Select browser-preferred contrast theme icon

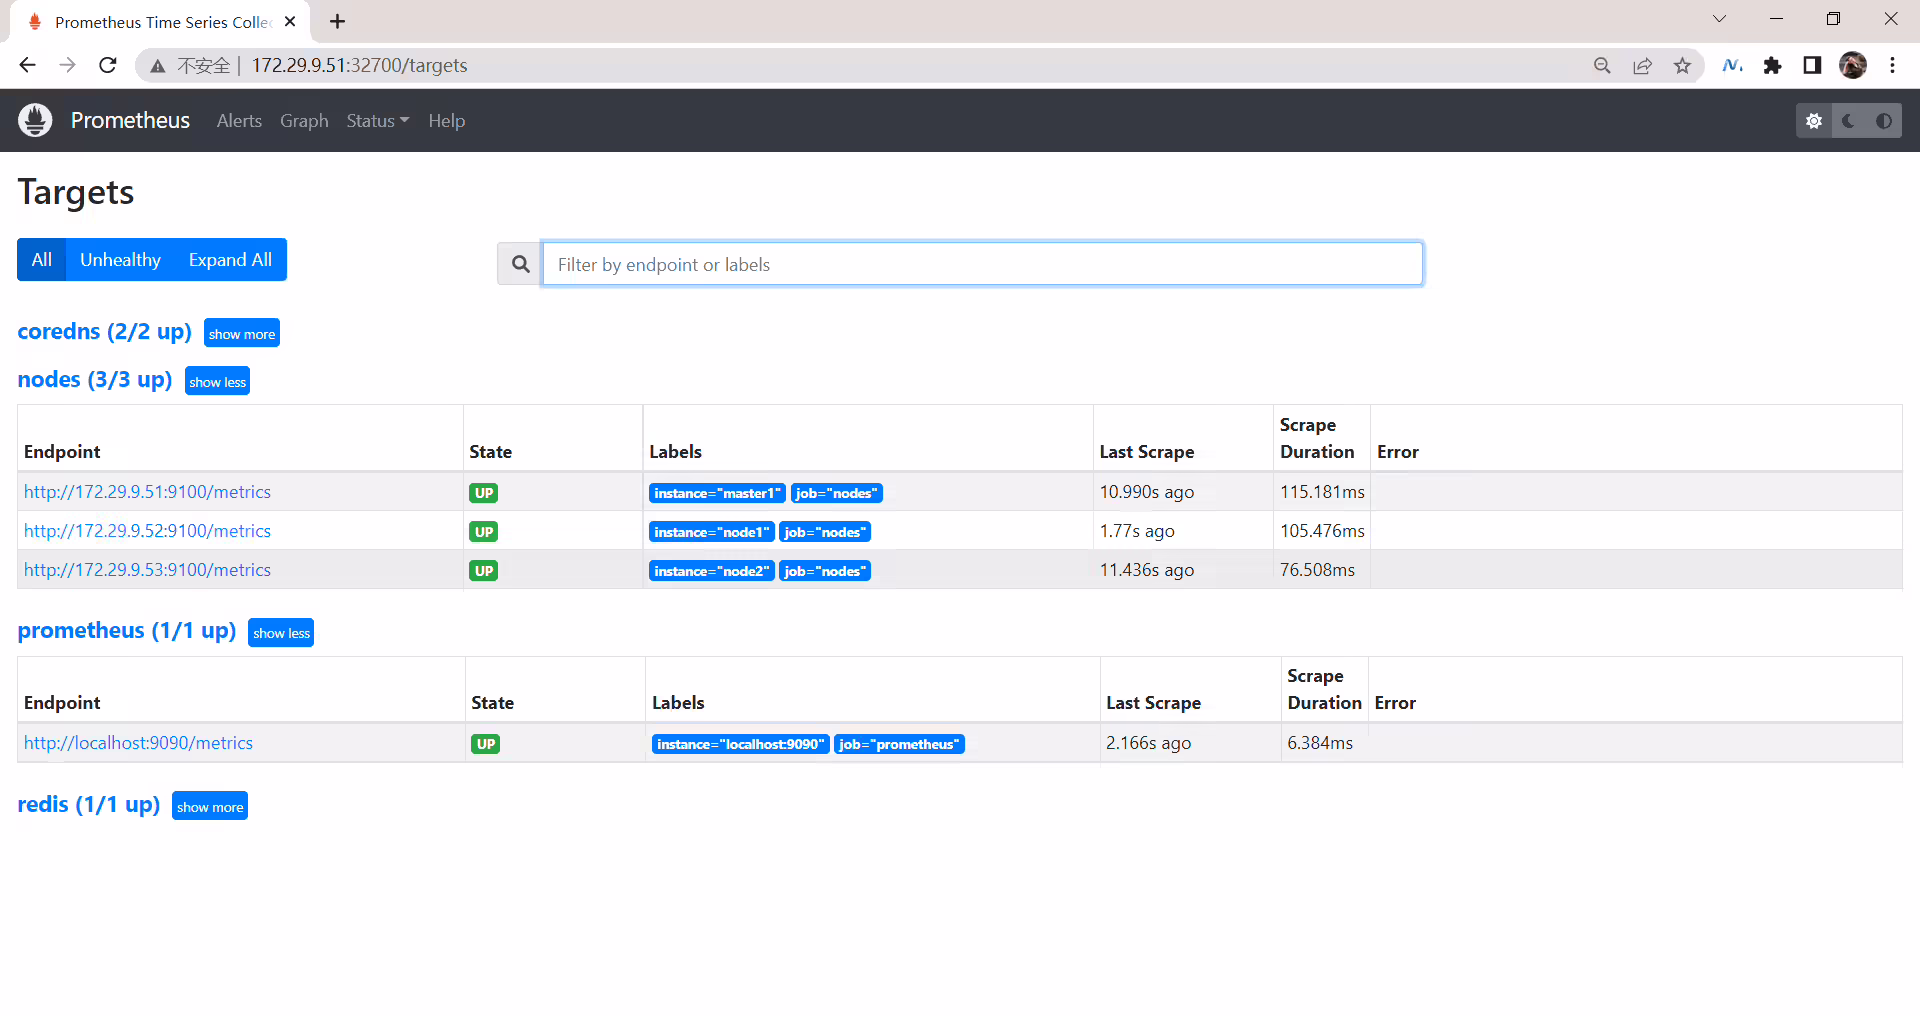(x=1884, y=121)
